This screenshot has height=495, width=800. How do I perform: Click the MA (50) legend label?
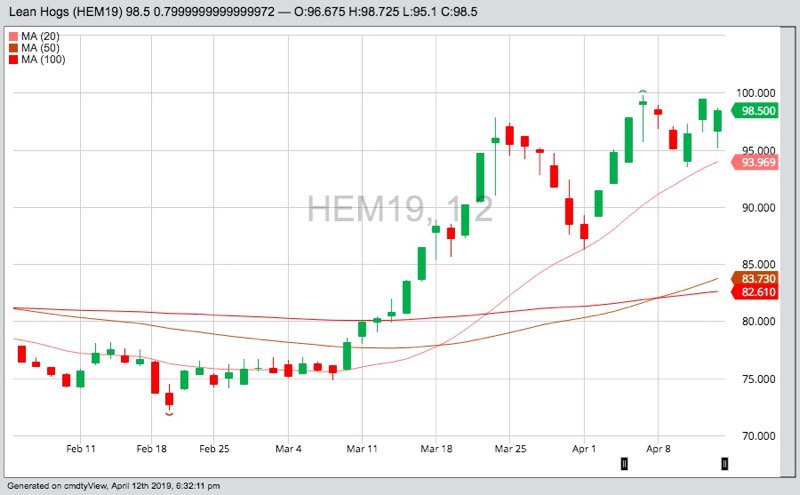click(40, 48)
